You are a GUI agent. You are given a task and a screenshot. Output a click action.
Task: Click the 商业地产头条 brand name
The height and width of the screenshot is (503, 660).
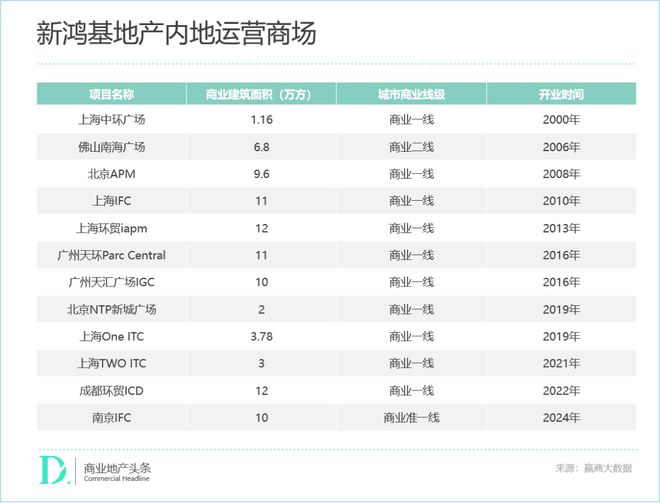[117, 468]
